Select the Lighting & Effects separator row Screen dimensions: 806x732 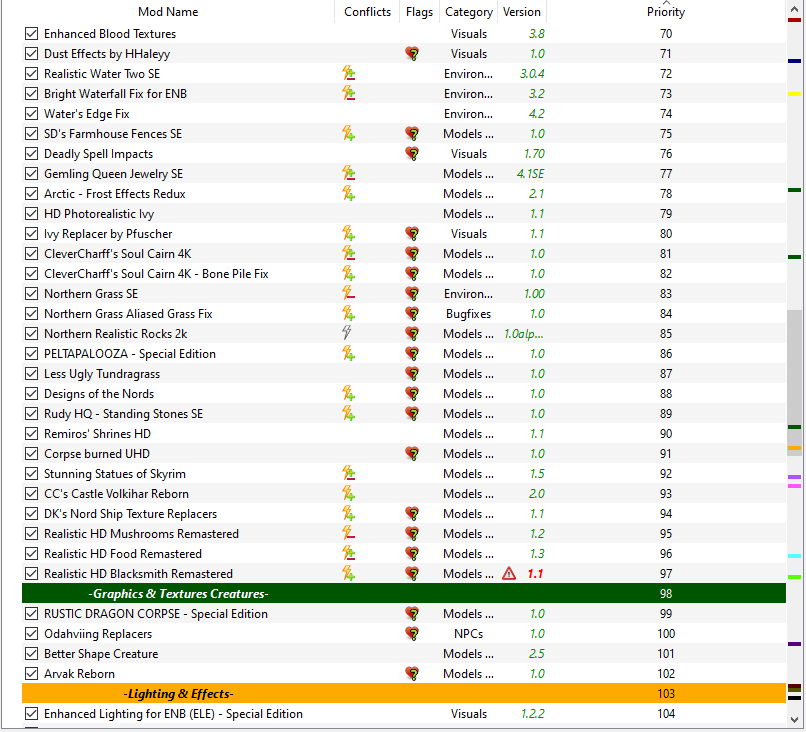point(404,693)
